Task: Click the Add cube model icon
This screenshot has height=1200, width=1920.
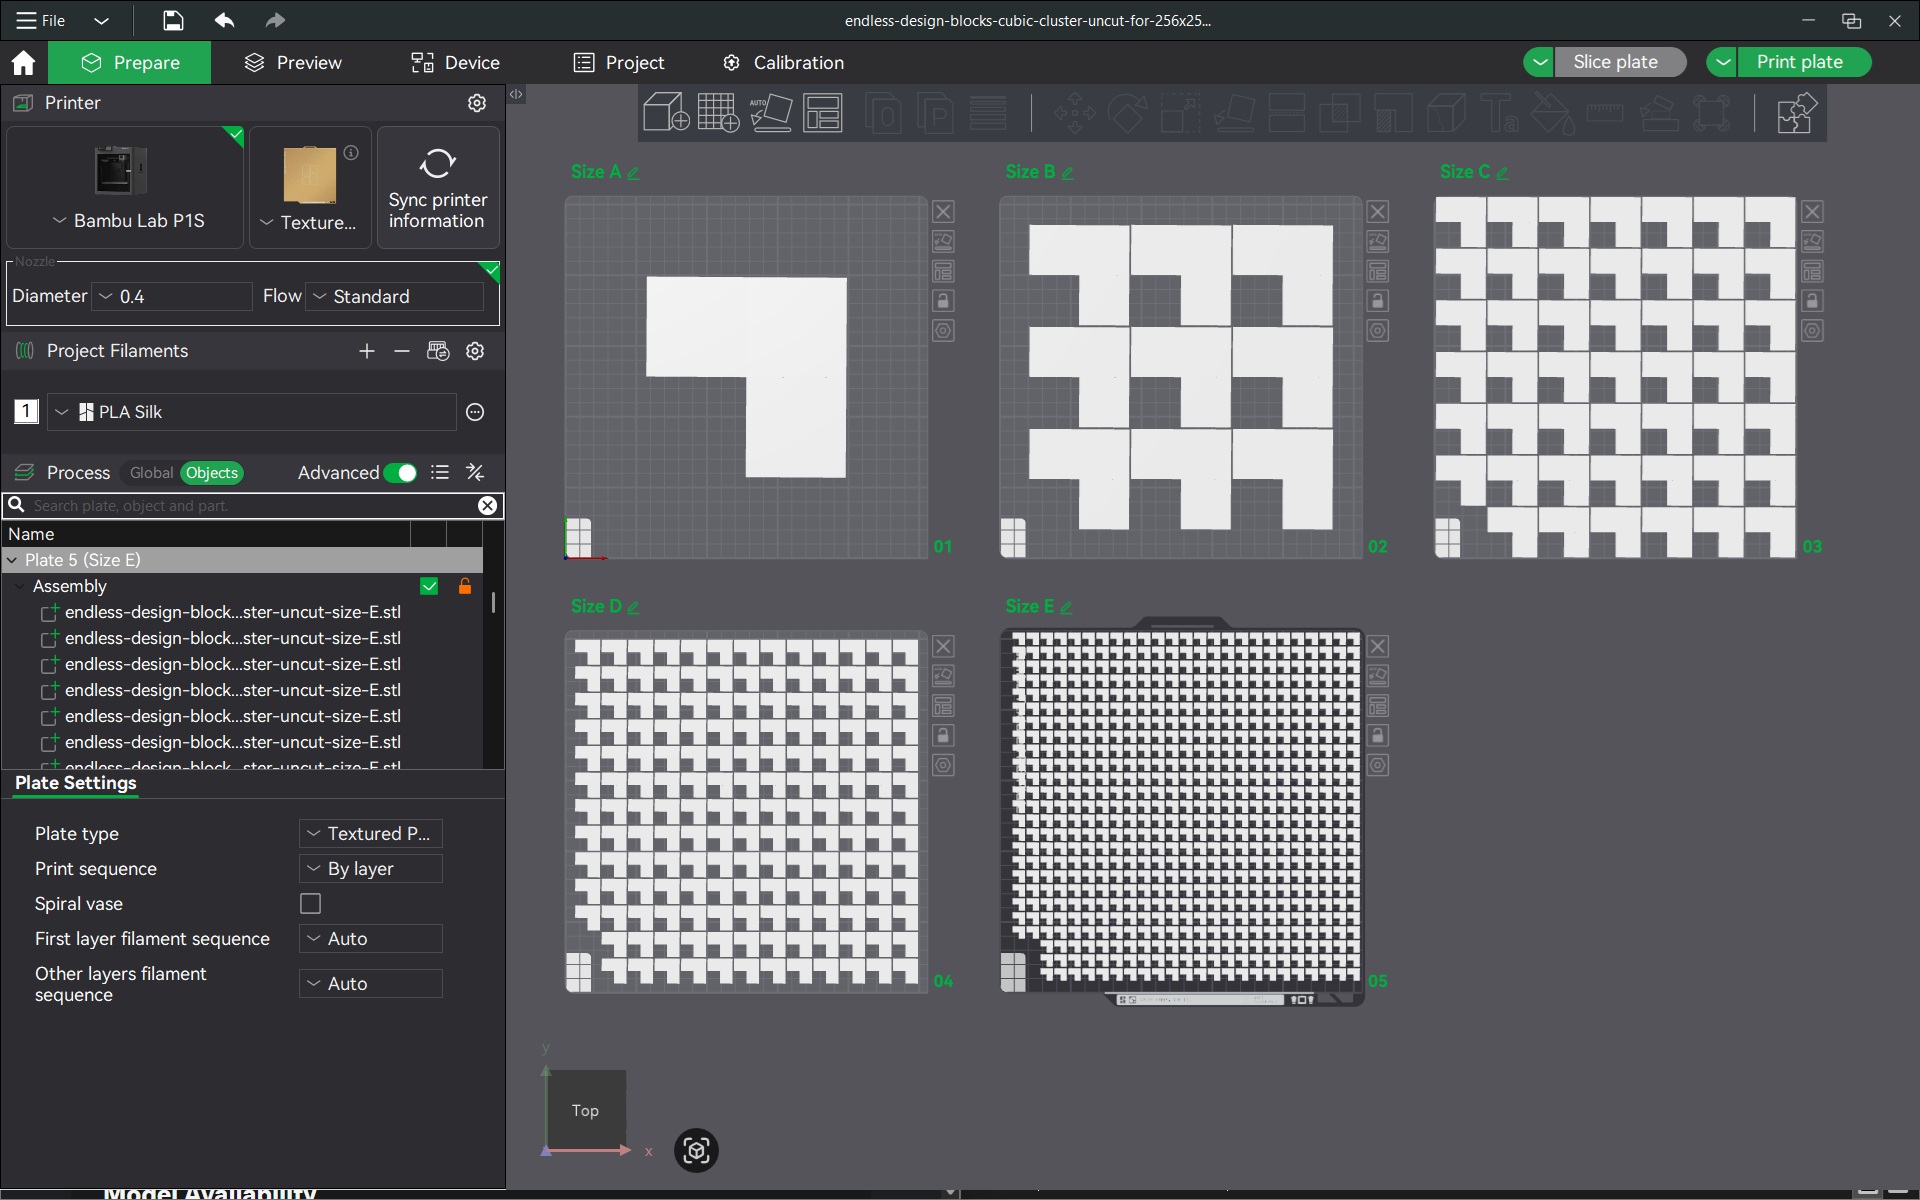Action: coord(665,112)
